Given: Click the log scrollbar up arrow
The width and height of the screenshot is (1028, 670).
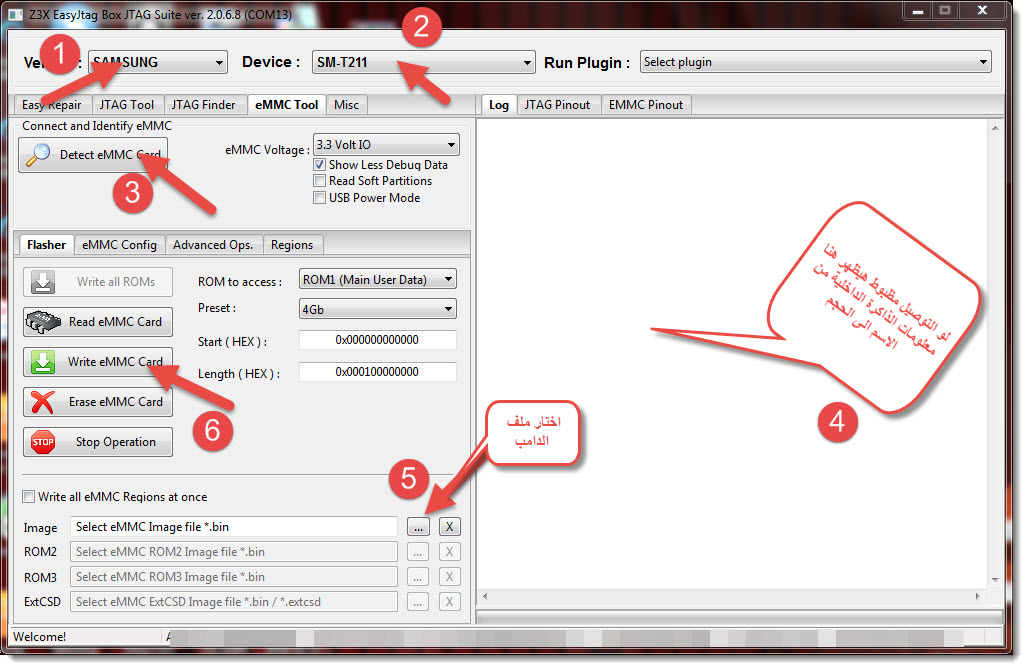Looking at the screenshot, I should tap(995, 128).
